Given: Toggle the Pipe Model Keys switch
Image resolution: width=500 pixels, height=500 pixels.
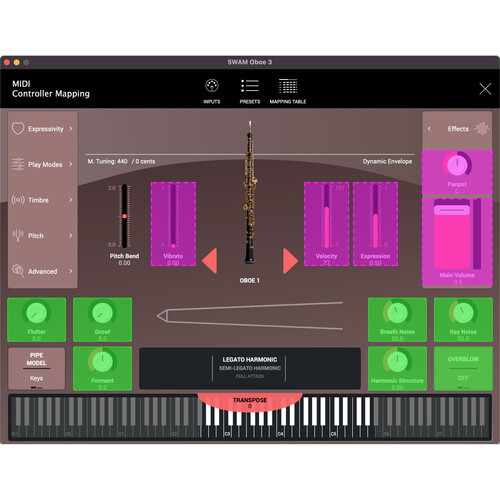Looking at the screenshot, I should point(36,379).
